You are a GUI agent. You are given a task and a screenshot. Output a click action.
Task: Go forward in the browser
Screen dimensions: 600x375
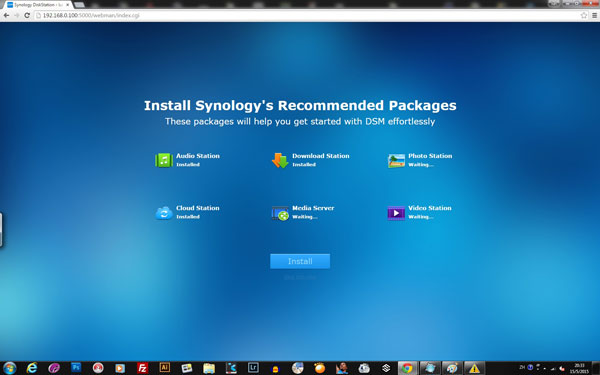coord(16,15)
